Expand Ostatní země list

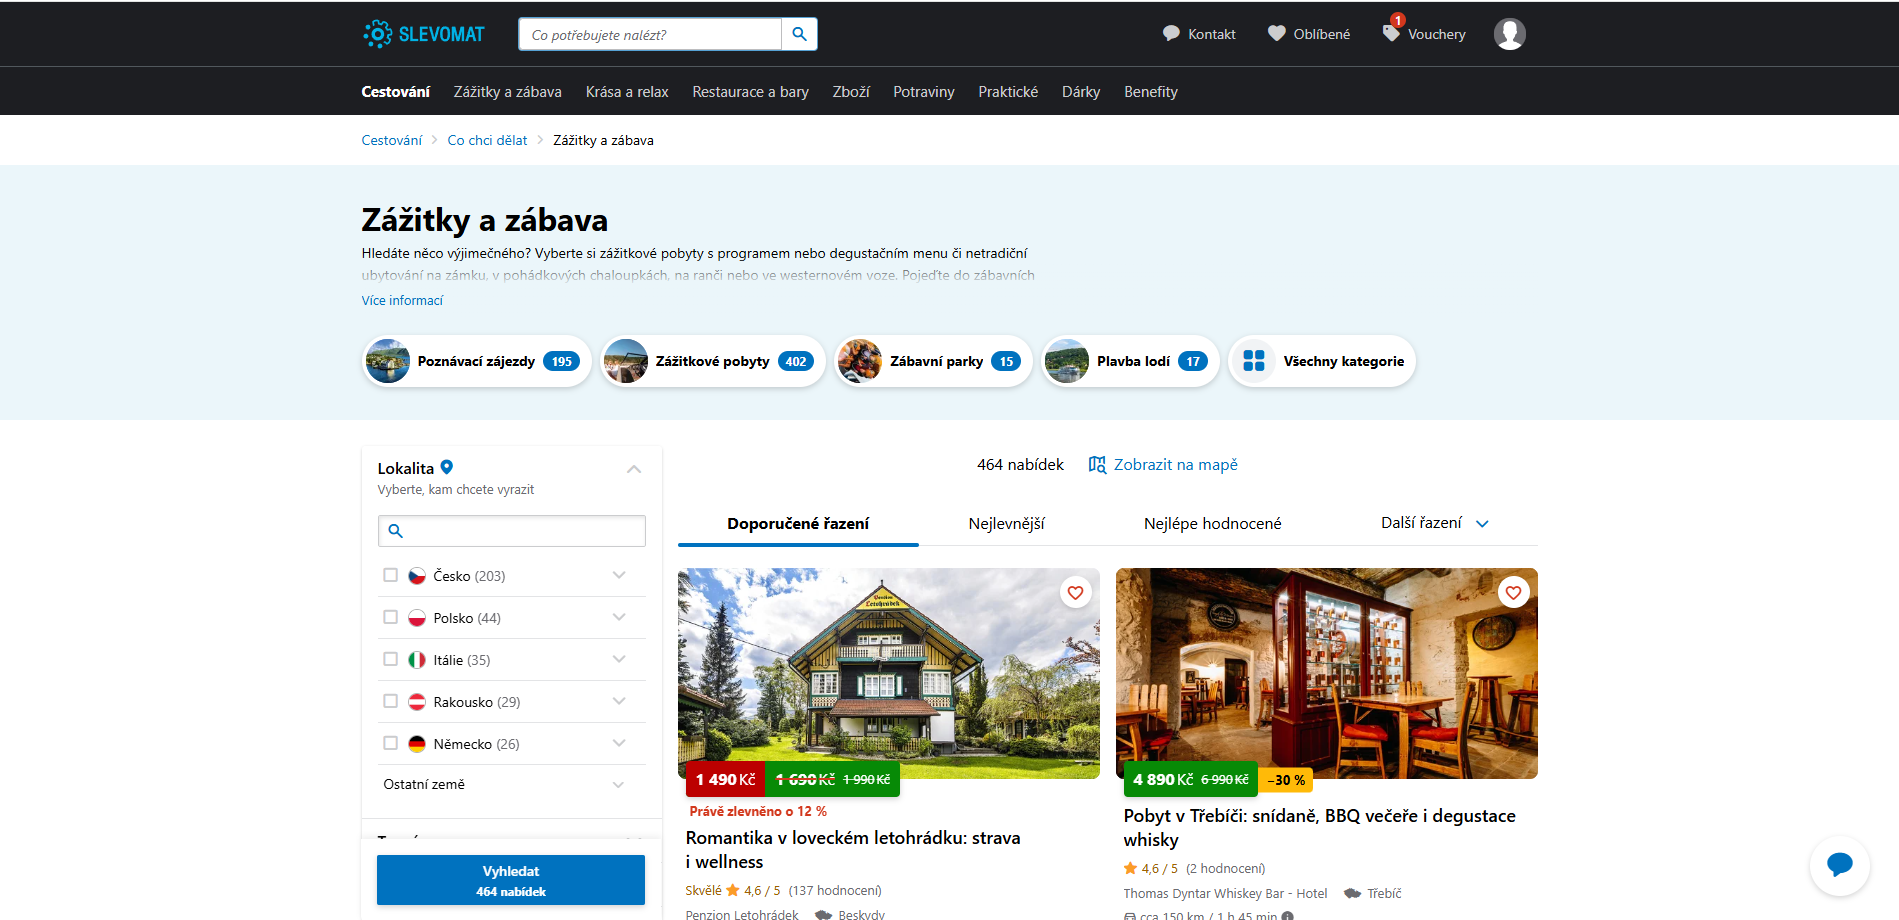(x=511, y=785)
